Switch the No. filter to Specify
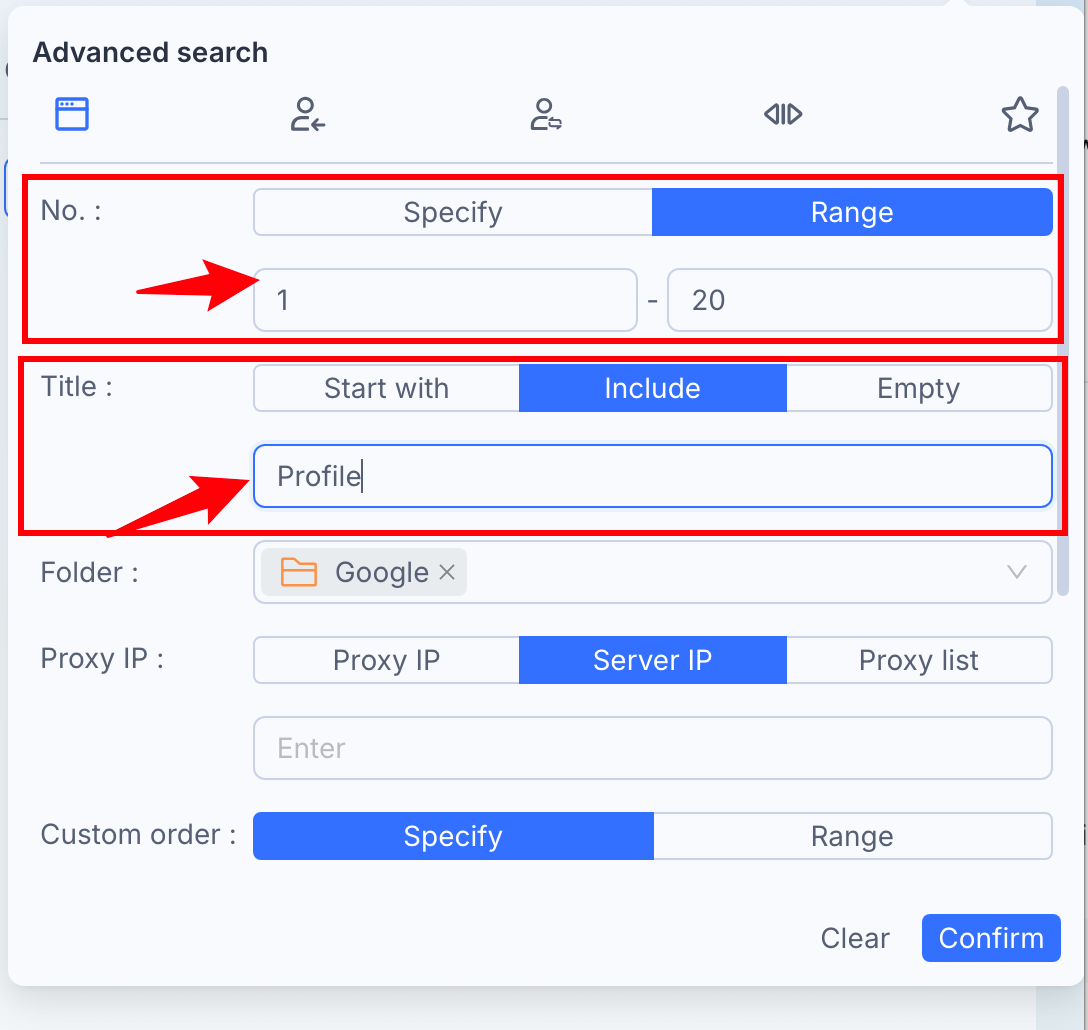 [x=453, y=212]
